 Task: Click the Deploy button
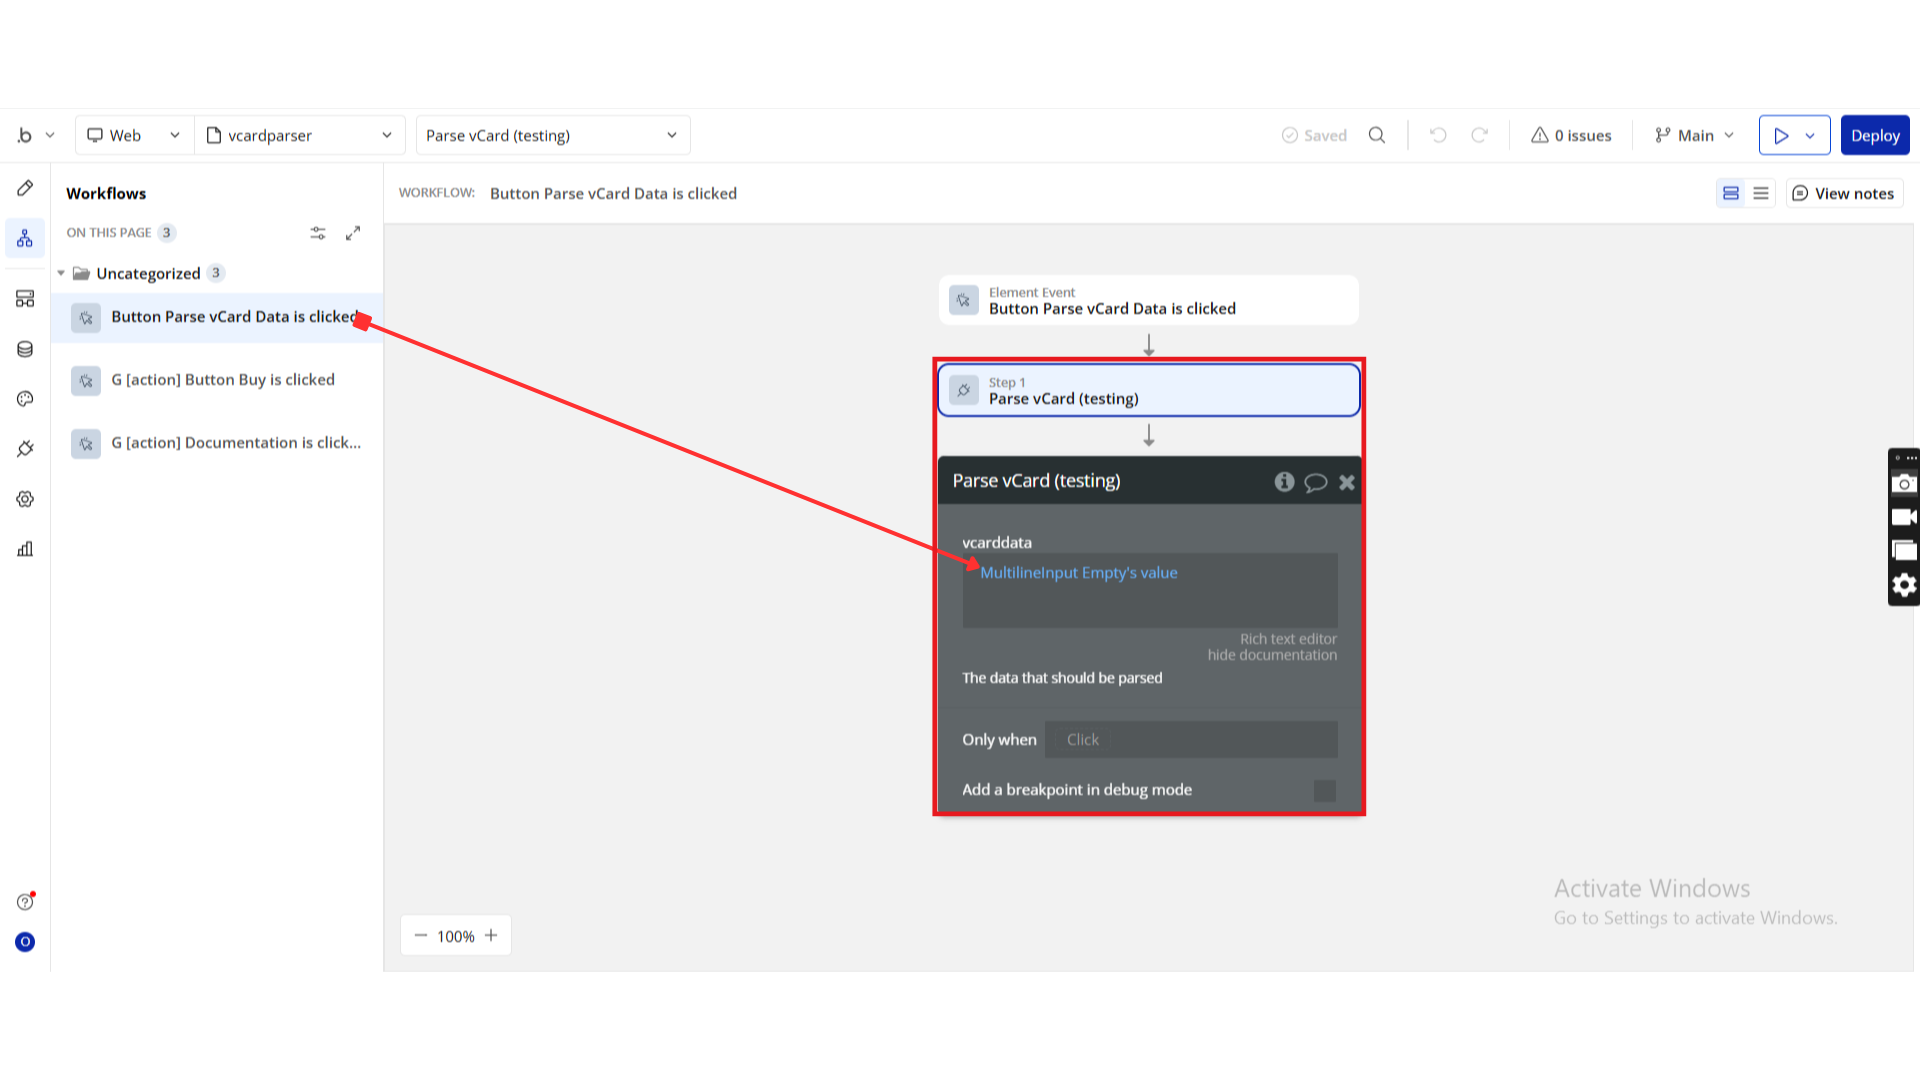click(x=1874, y=135)
